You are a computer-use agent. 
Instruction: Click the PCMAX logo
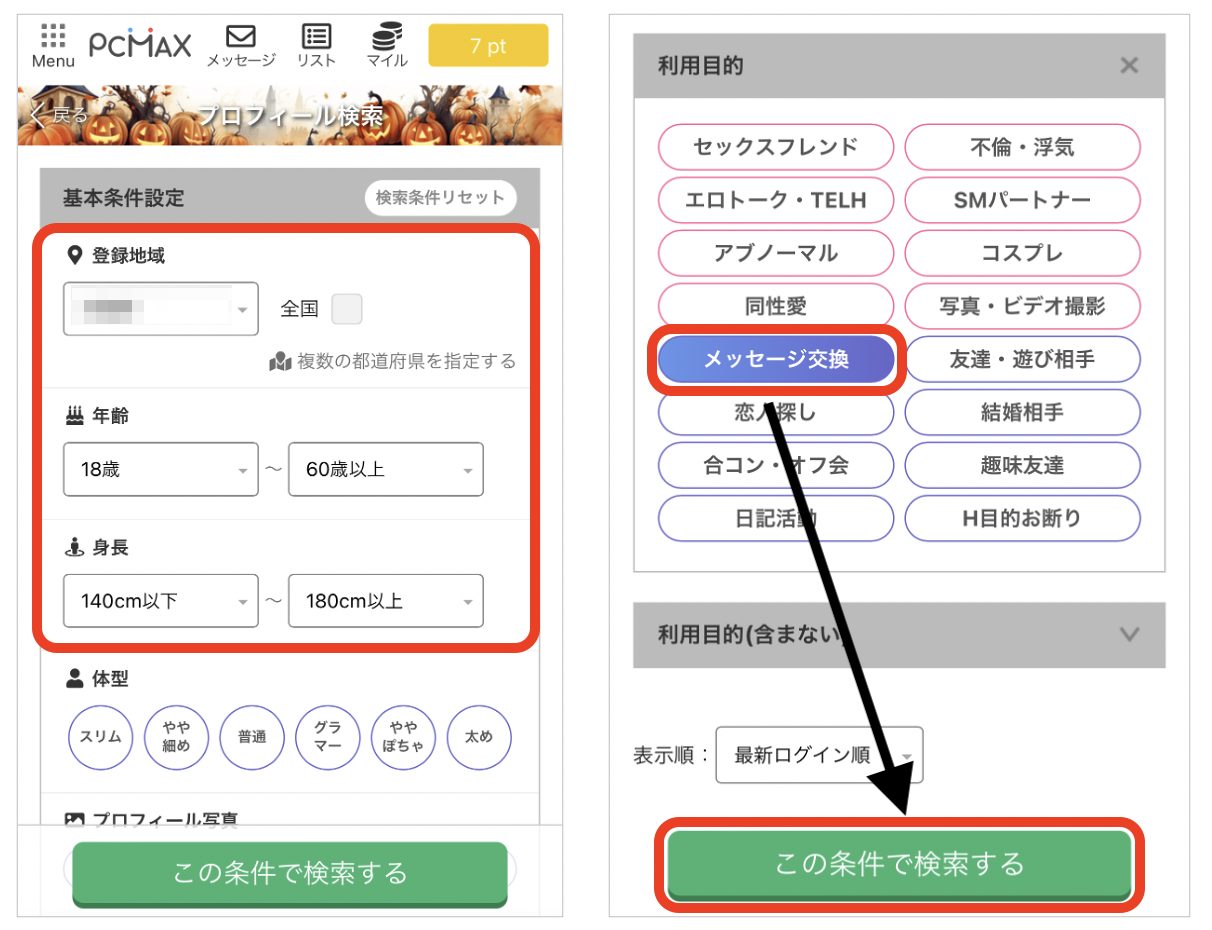coord(140,44)
